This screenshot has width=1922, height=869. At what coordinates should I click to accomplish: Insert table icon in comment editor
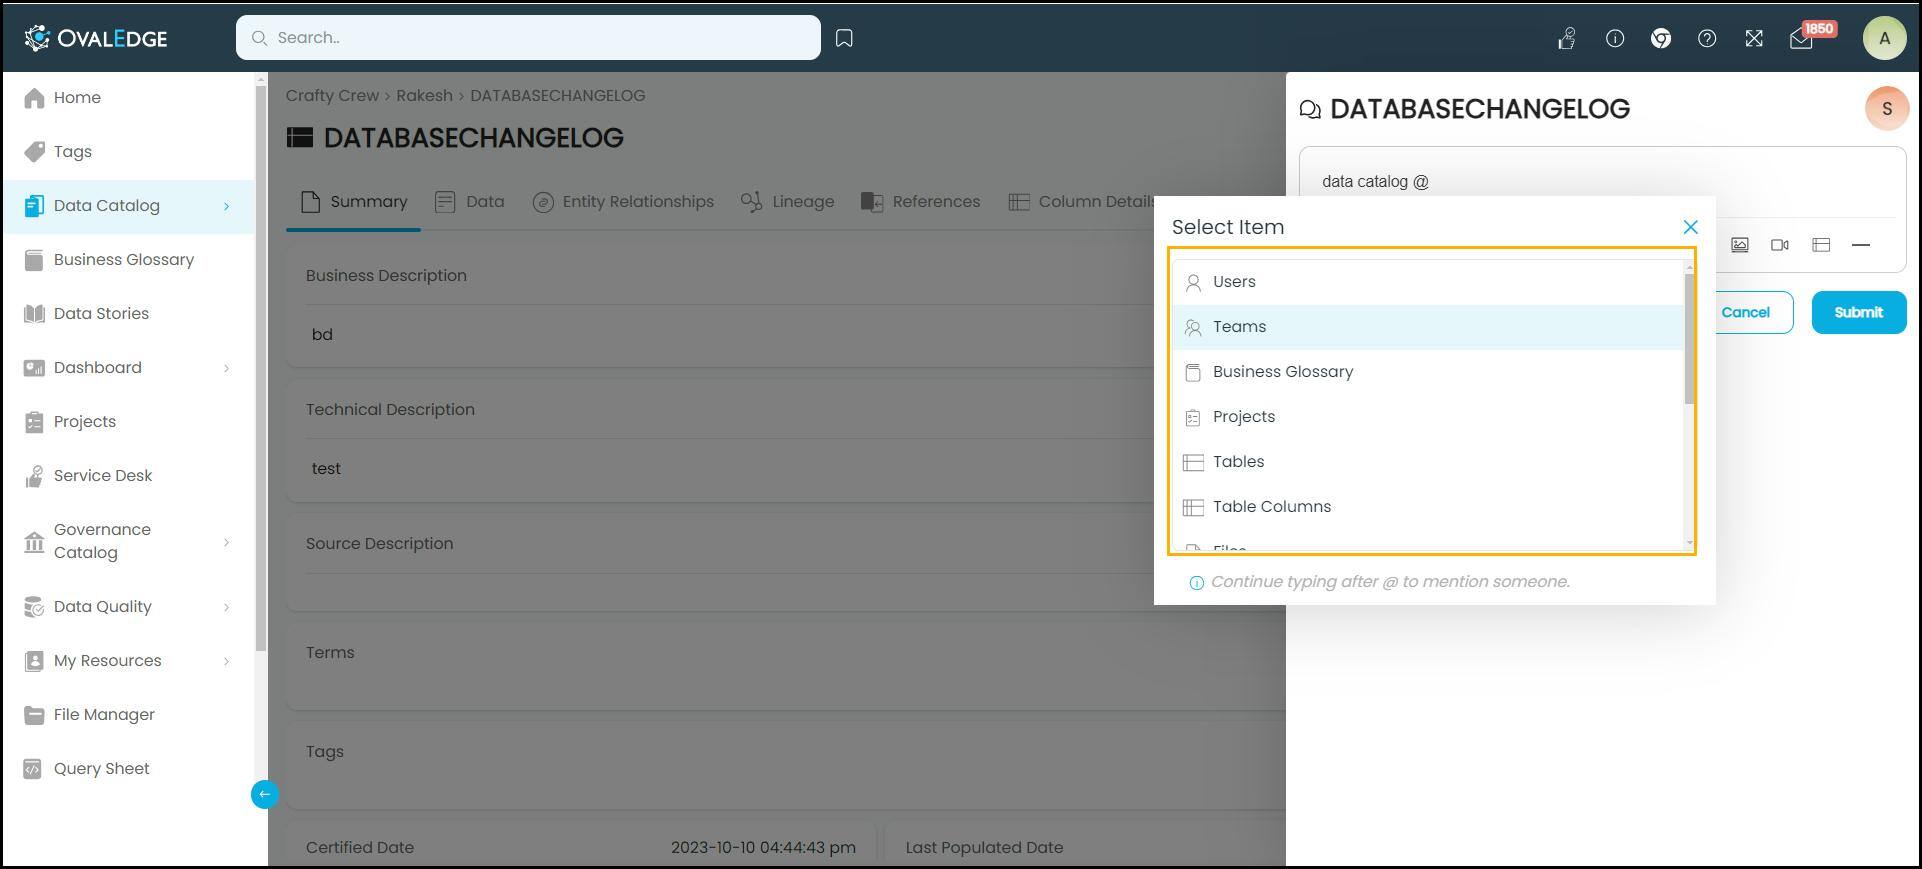coord(1821,245)
